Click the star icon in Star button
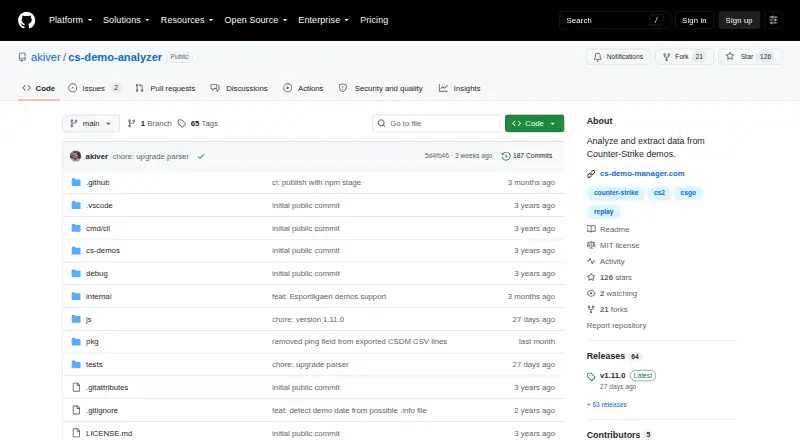This screenshot has width=800, height=440. coord(730,57)
